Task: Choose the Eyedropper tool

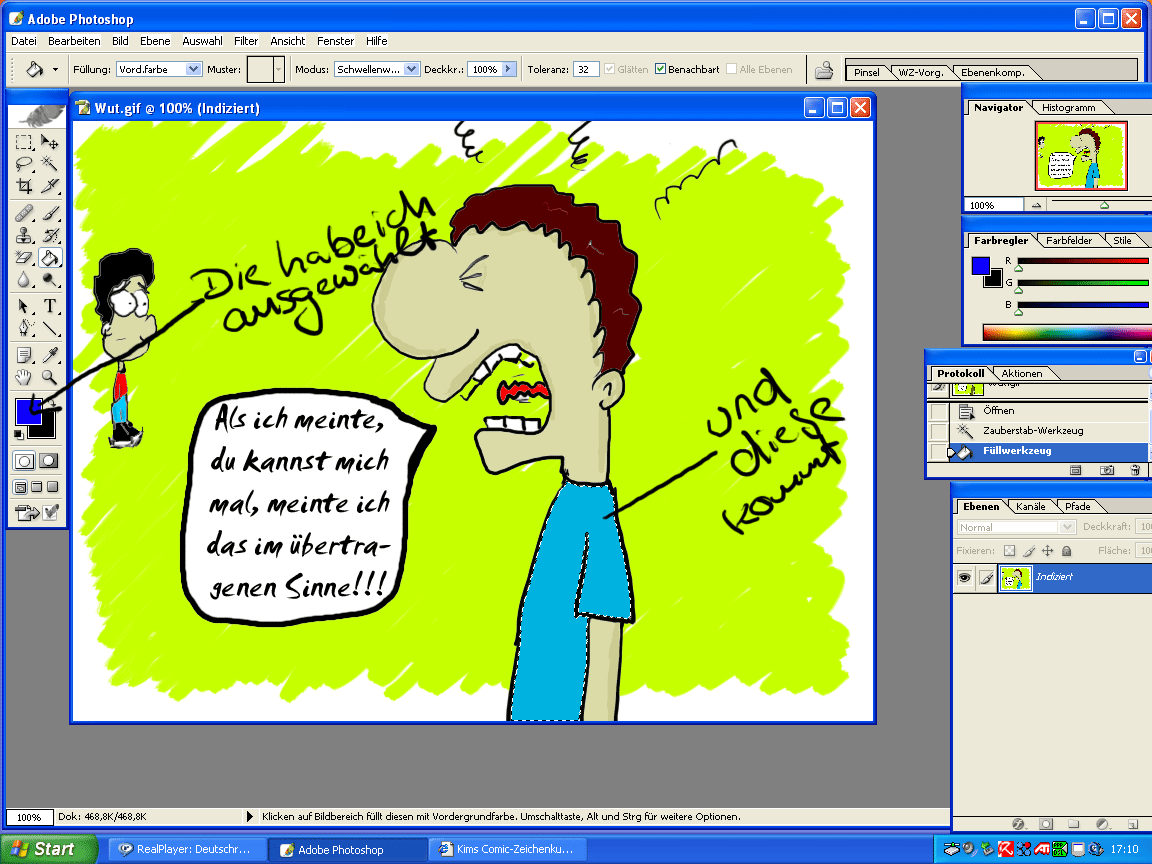Action: [x=50, y=355]
